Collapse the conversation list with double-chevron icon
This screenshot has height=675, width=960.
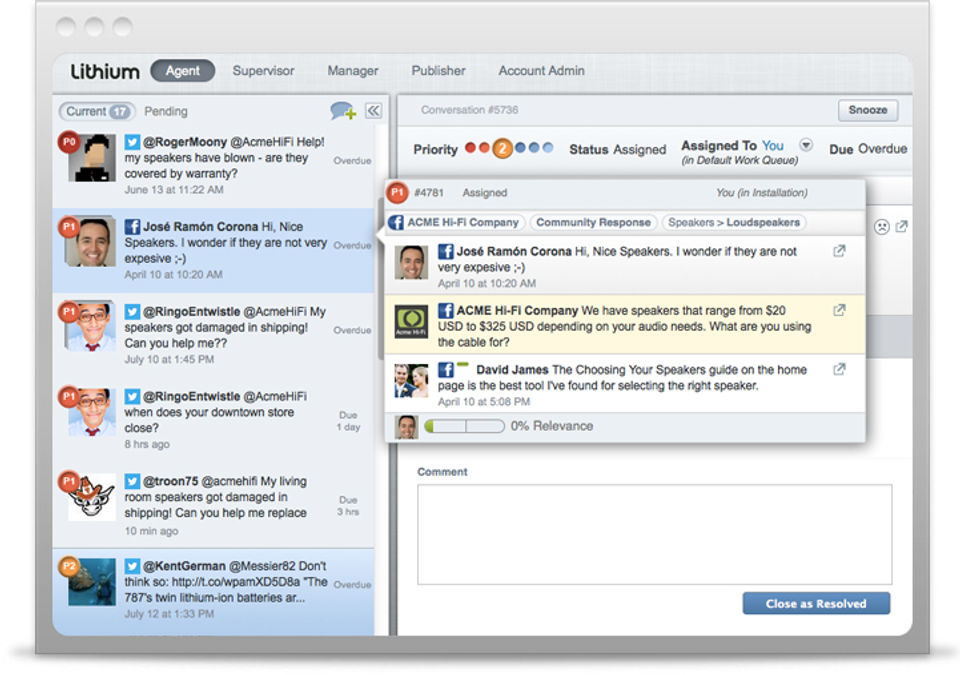(373, 111)
